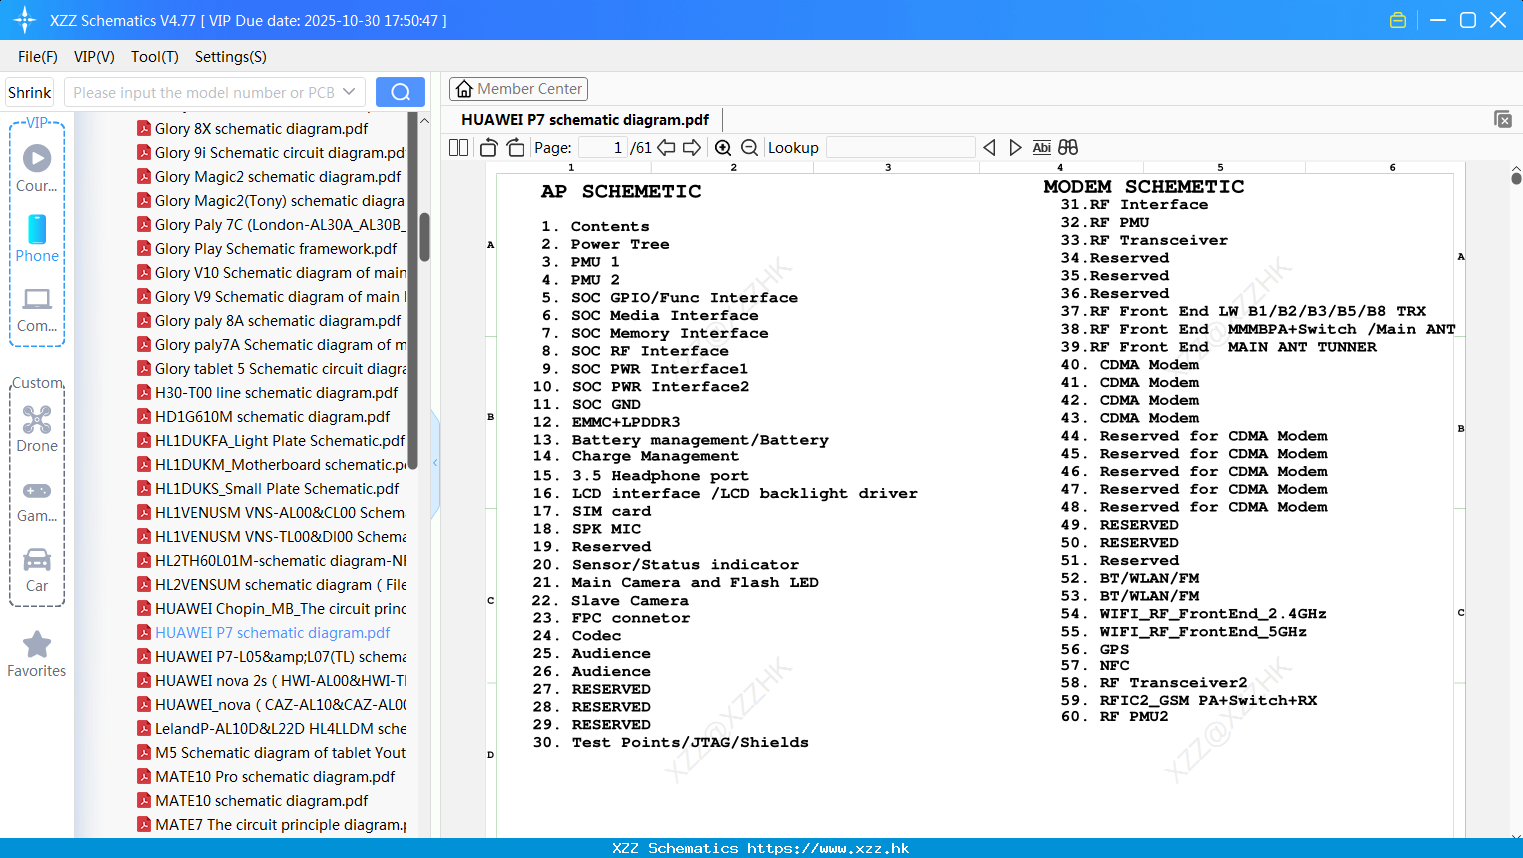This screenshot has width=1523, height=858.
Task: Rotate the page counterclockwise
Action: (488, 148)
